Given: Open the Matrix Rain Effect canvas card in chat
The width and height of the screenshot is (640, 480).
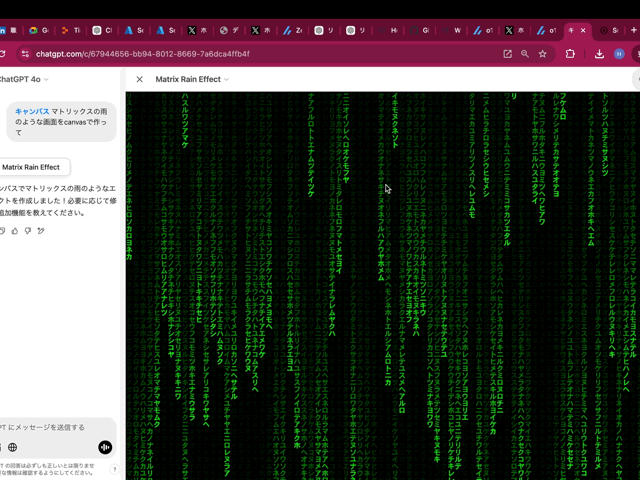Looking at the screenshot, I should point(34,167).
